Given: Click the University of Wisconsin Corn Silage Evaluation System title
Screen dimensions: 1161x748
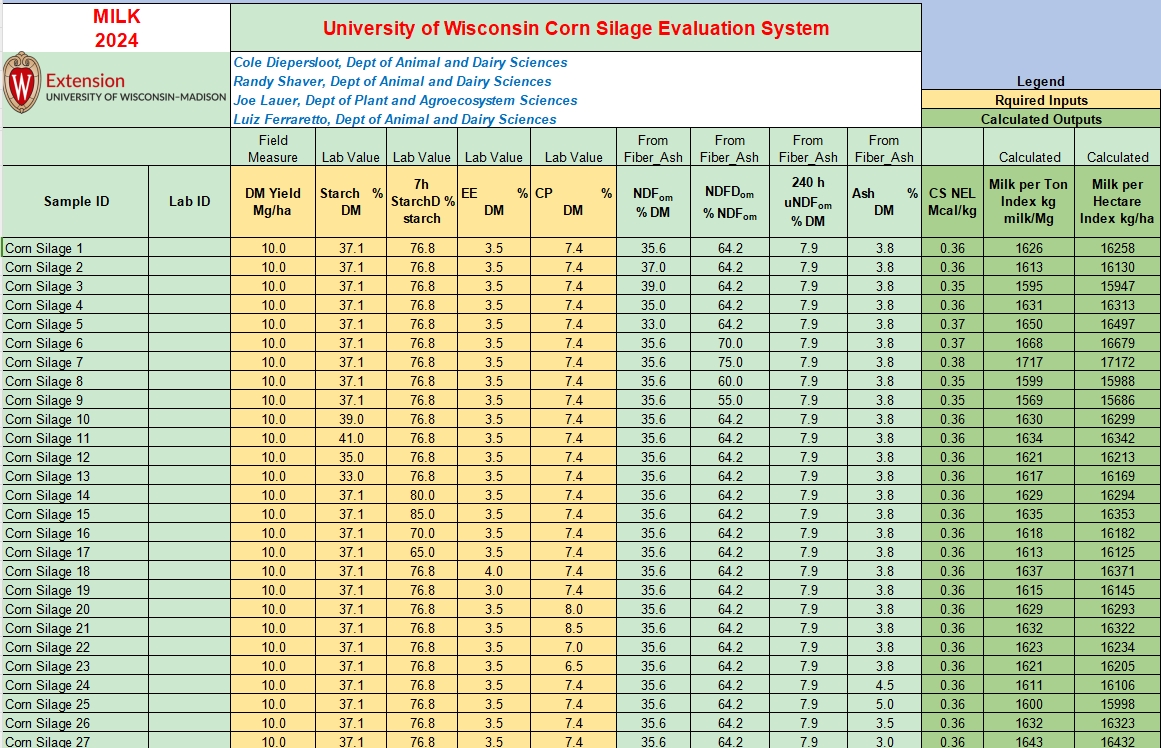Looking at the screenshot, I should [x=576, y=28].
